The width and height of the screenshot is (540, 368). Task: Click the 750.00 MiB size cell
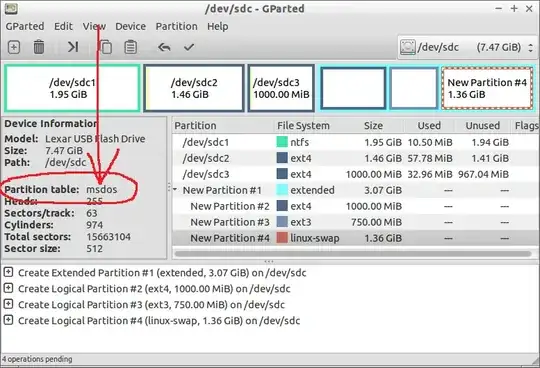pos(376,222)
